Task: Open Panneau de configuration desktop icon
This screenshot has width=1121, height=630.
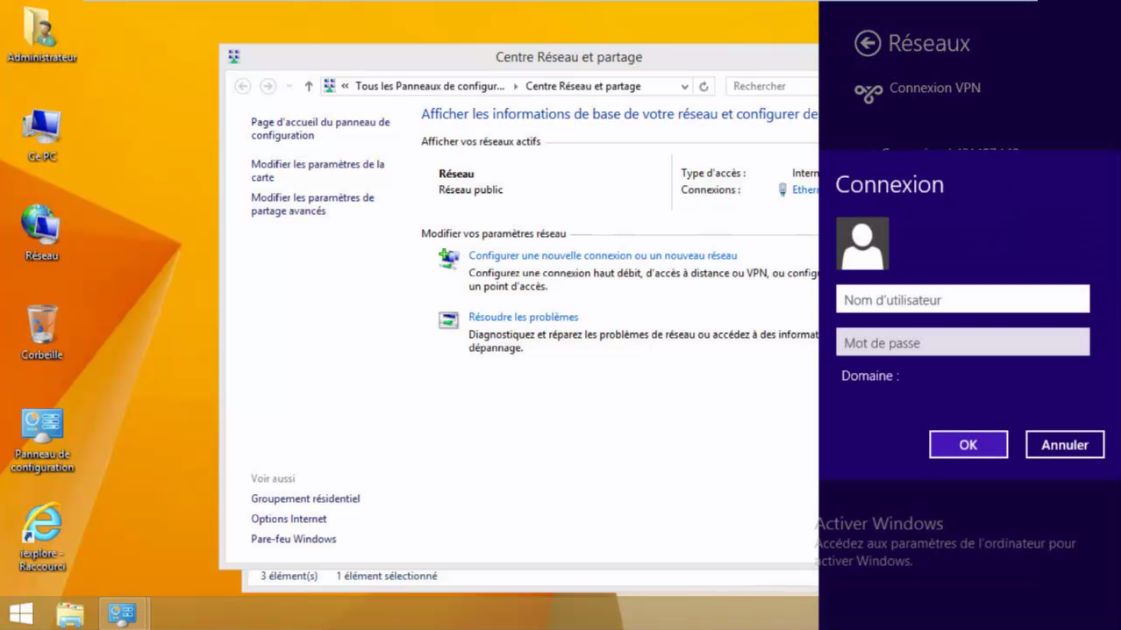Action: 42,440
